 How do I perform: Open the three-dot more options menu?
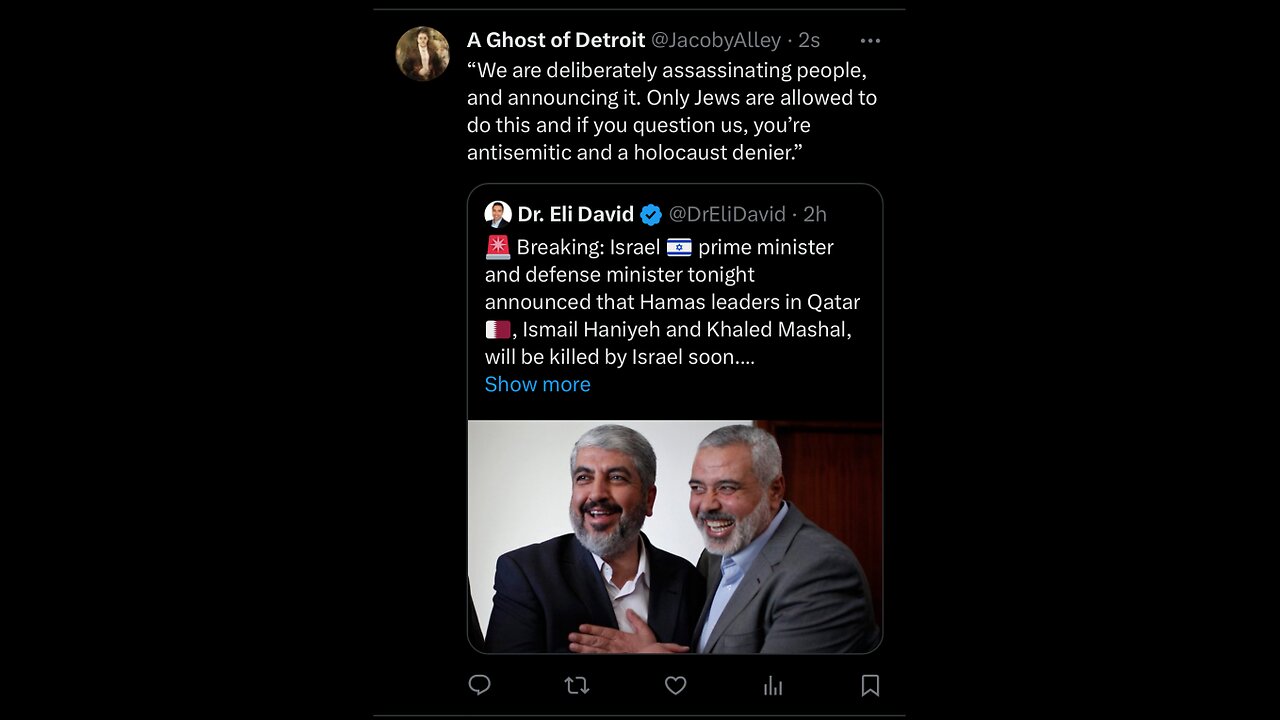tap(870, 41)
